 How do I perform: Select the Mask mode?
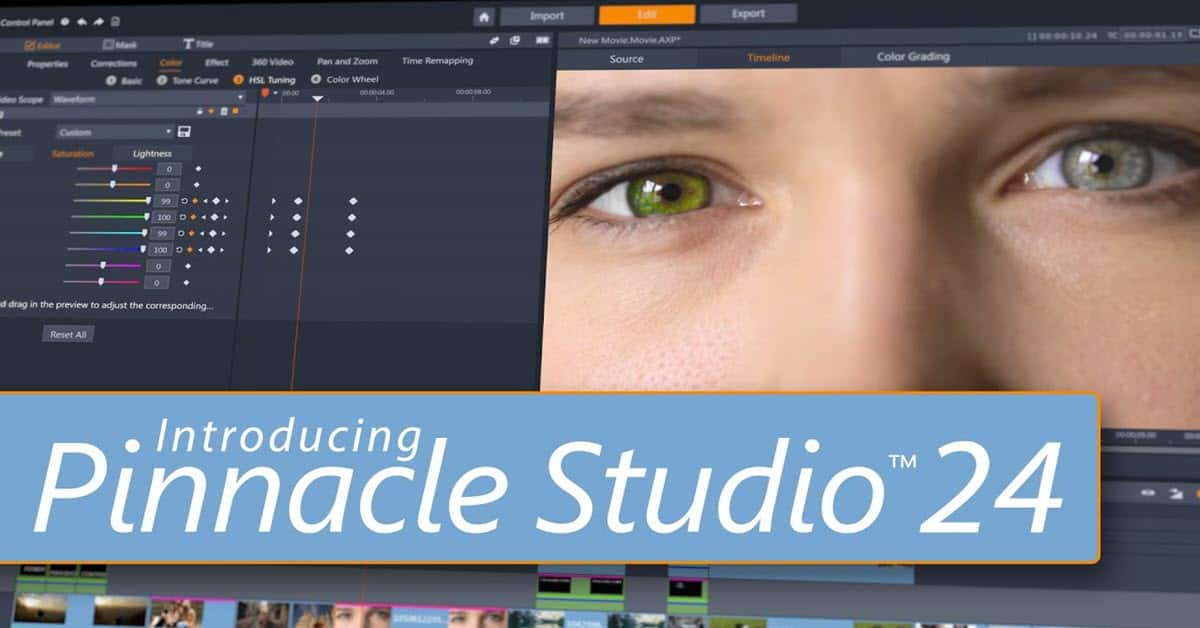click(122, 44)
